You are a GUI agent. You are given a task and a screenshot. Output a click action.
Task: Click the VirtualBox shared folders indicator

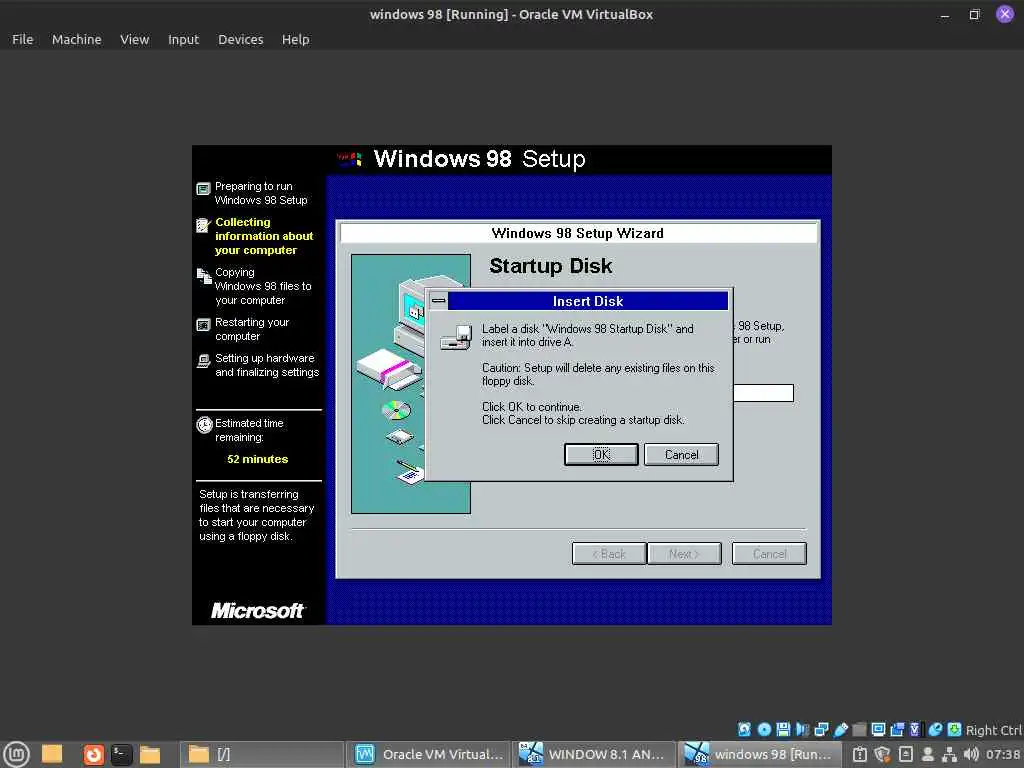pos(859,729)
